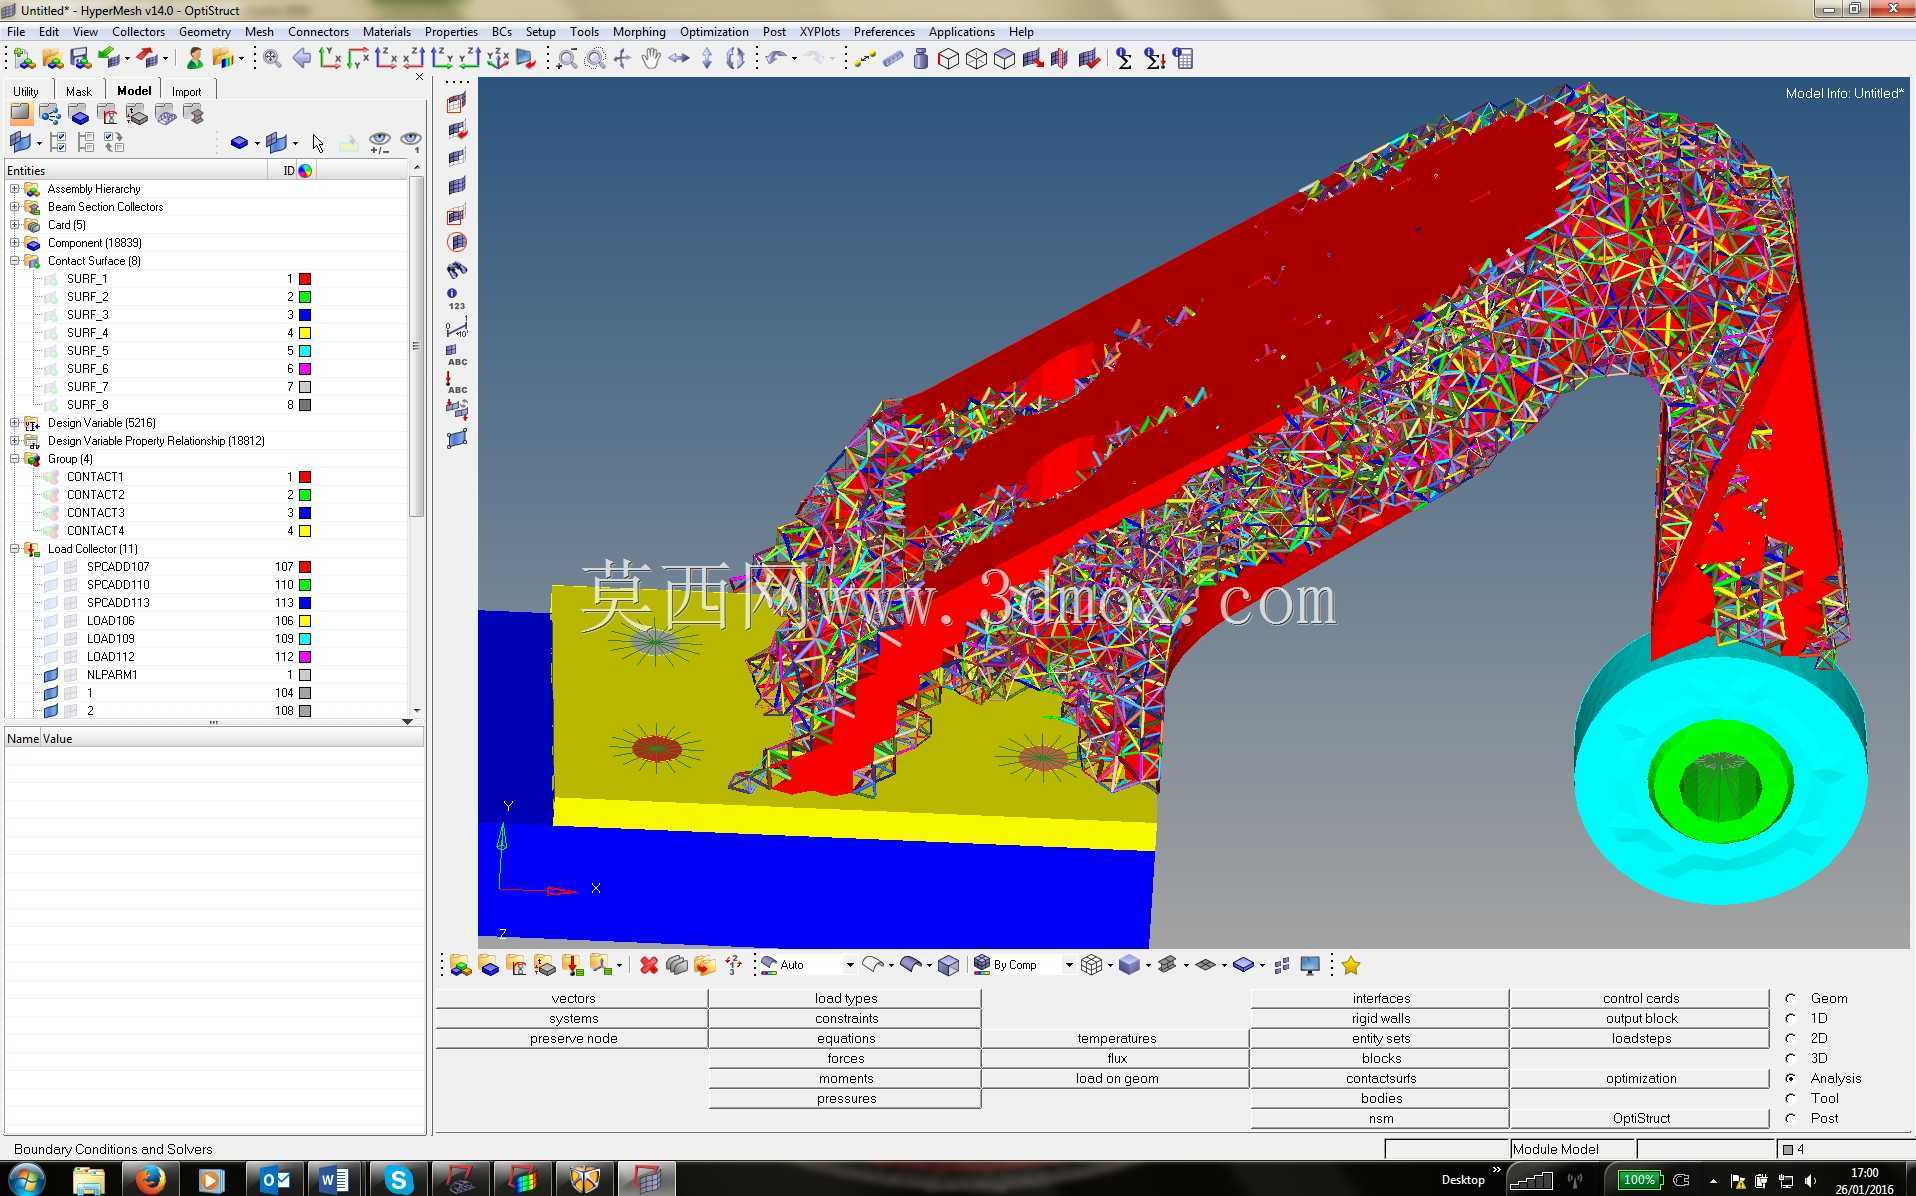Screen dimensions: 1916x1196
Task: Select the 1D radio button
Action: click(1790, 1018)
